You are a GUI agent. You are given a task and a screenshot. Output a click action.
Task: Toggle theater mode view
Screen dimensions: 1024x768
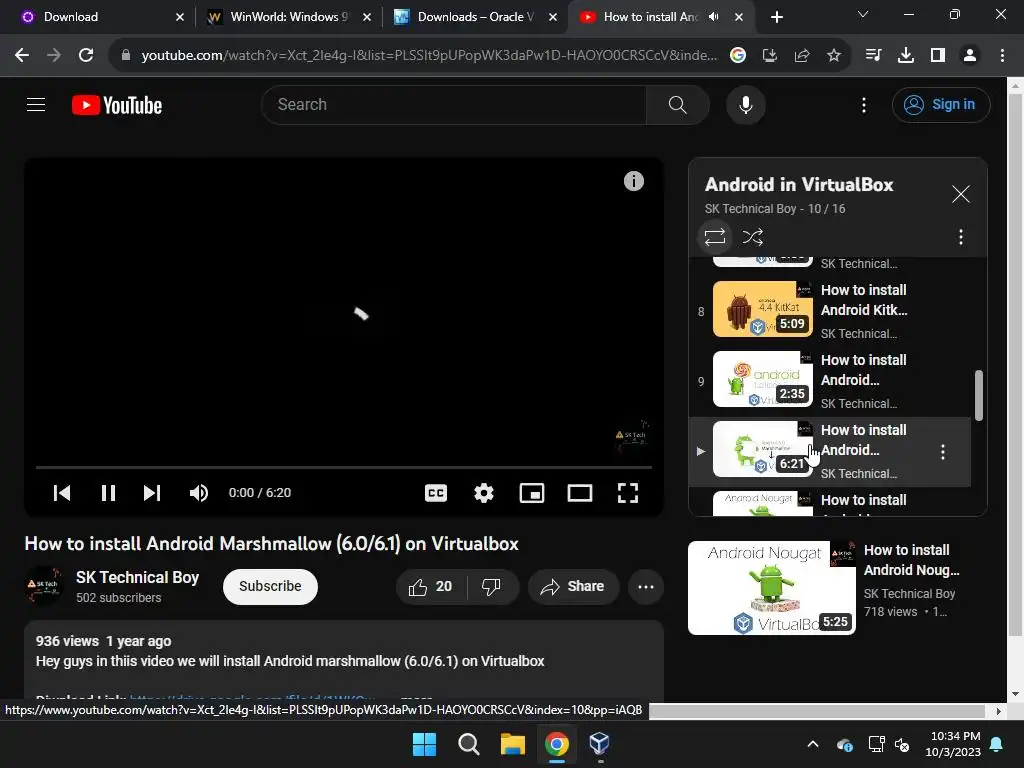(x=580, y=493)
